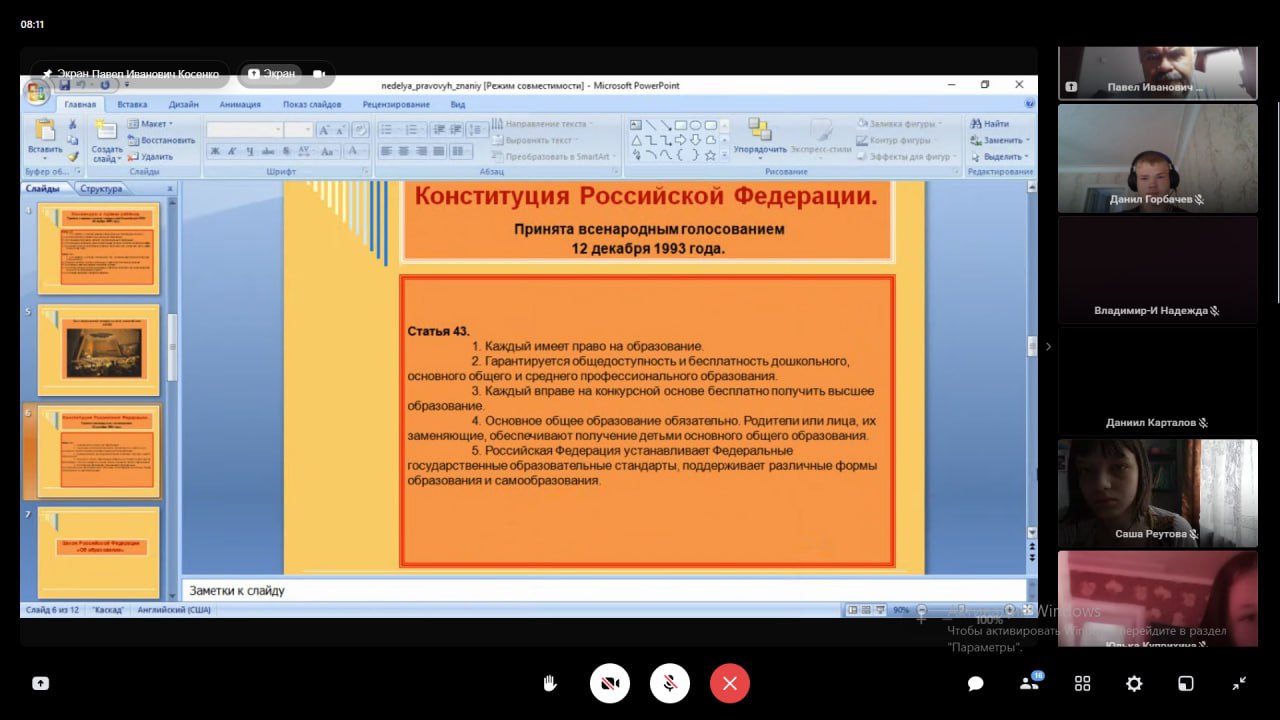Switch to the Структура pane tab

click(x=102, y=188)
